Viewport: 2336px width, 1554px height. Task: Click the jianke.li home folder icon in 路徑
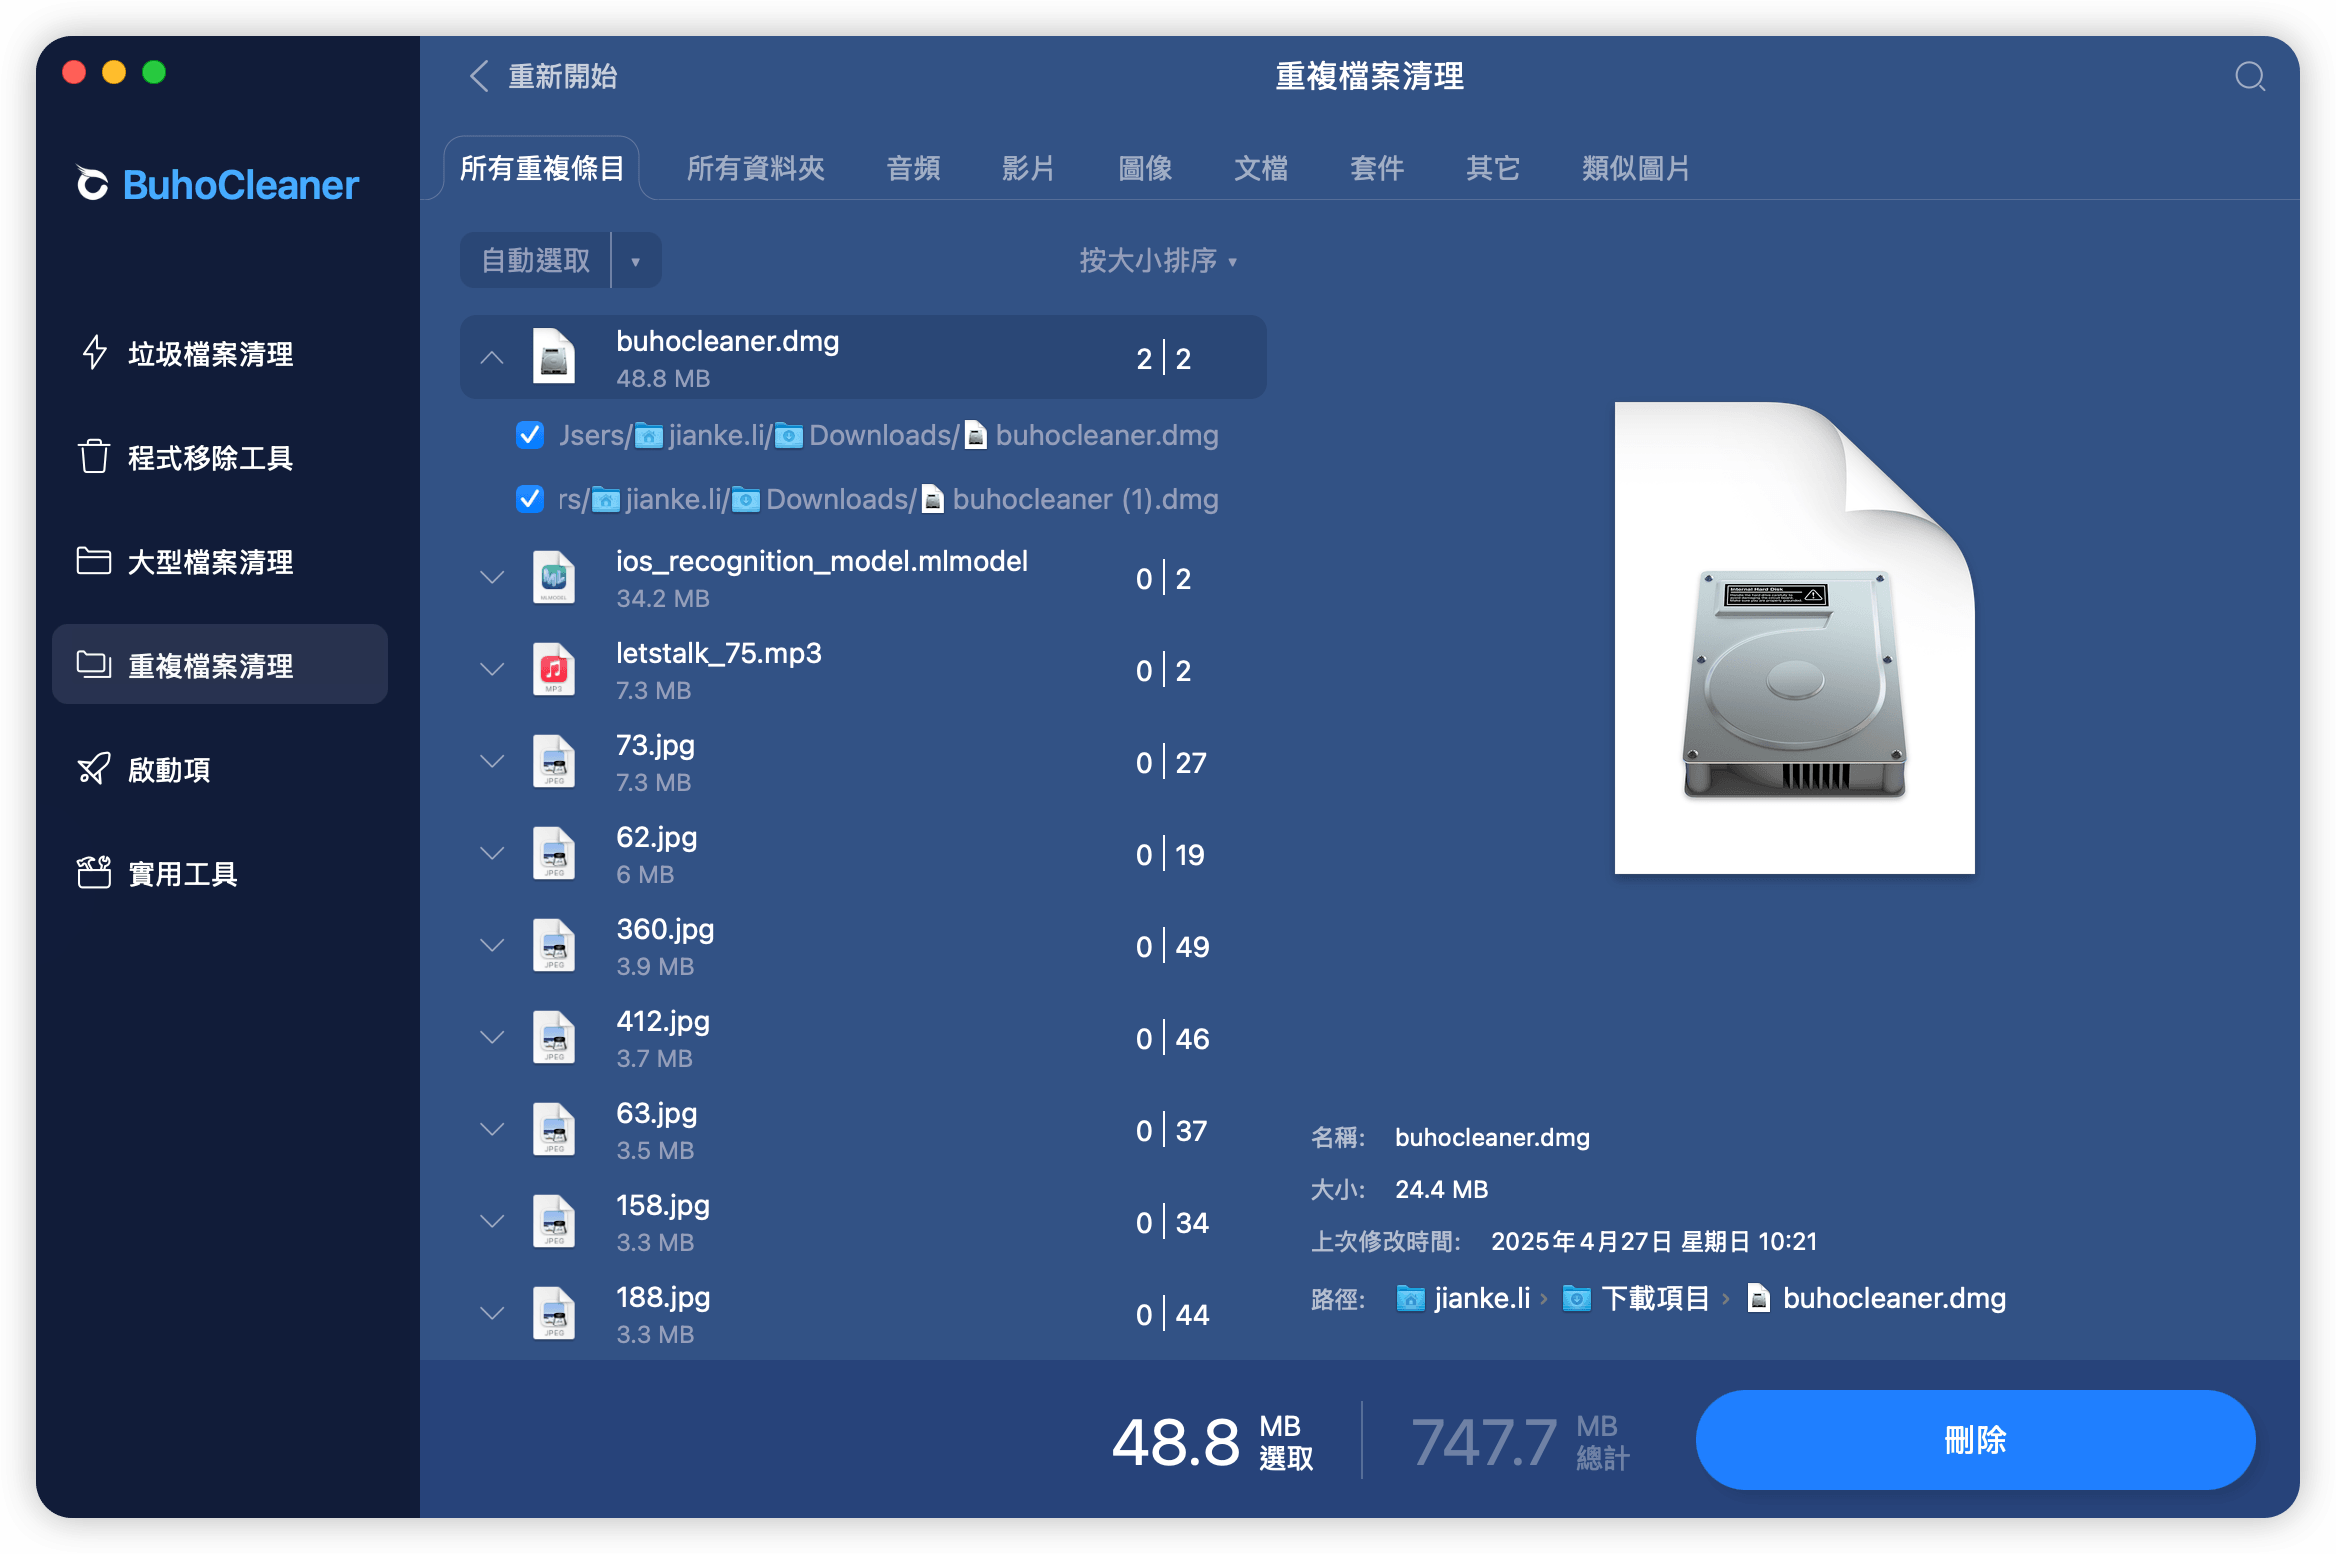1410,1299
